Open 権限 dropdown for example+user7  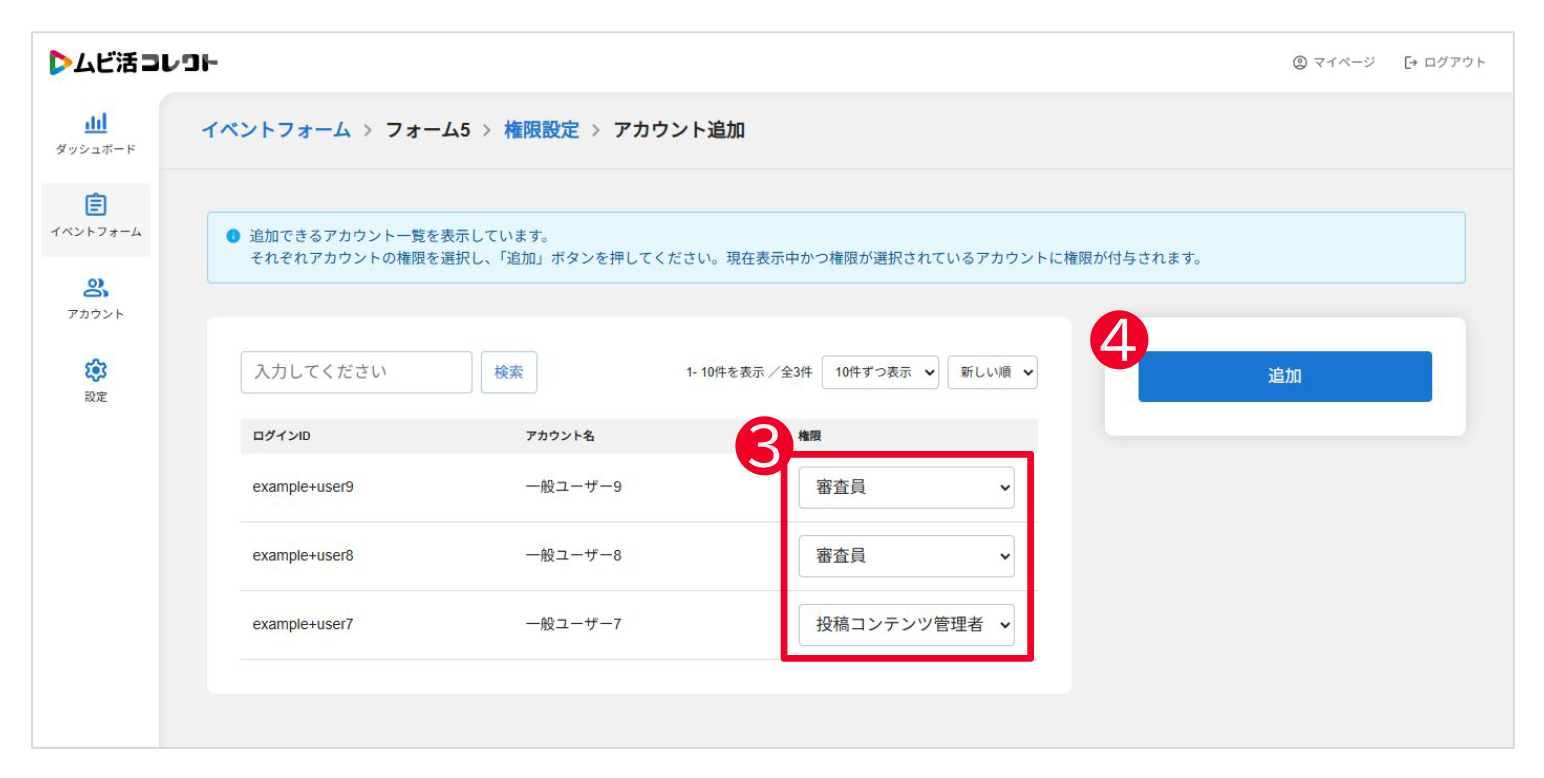(x=906, y=625)
